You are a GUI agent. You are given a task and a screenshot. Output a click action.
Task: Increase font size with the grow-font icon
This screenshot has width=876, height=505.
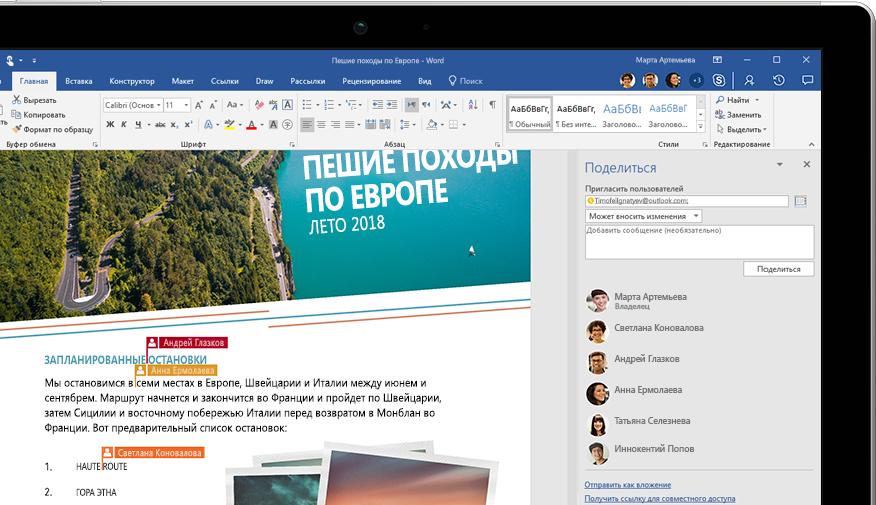[x=199, y=105]
